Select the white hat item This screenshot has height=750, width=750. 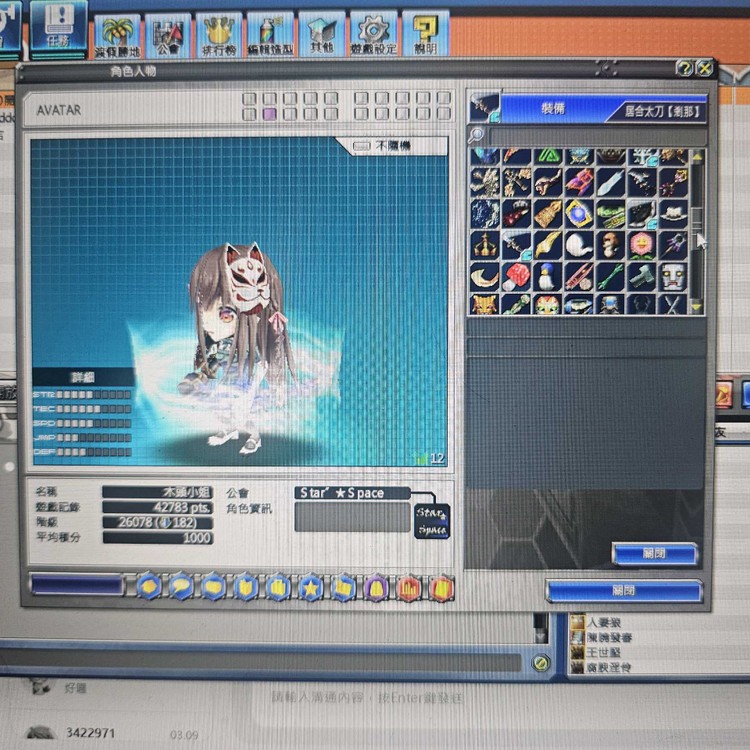coord(673,213)
